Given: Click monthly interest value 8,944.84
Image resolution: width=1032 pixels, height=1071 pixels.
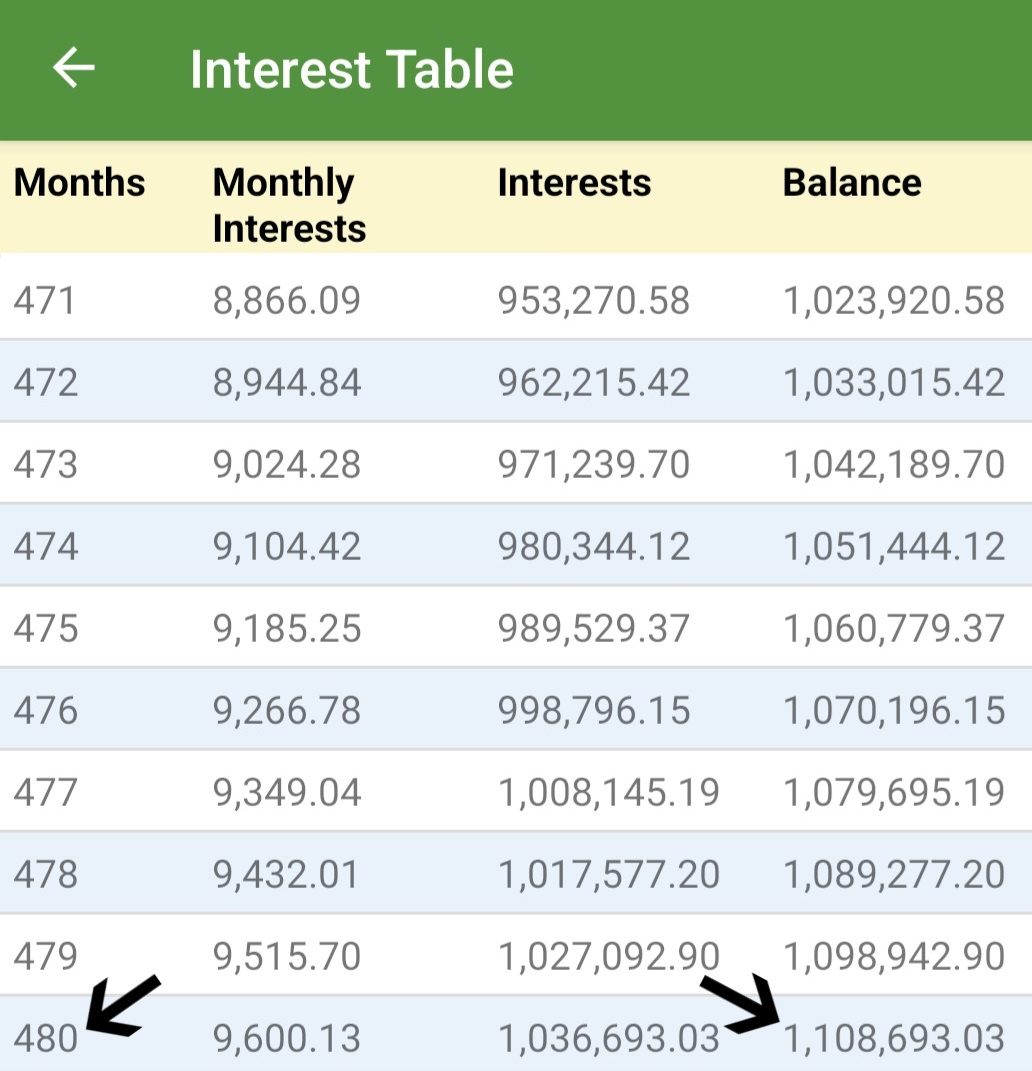Looking at the screenshot, I should coord(287,382).
